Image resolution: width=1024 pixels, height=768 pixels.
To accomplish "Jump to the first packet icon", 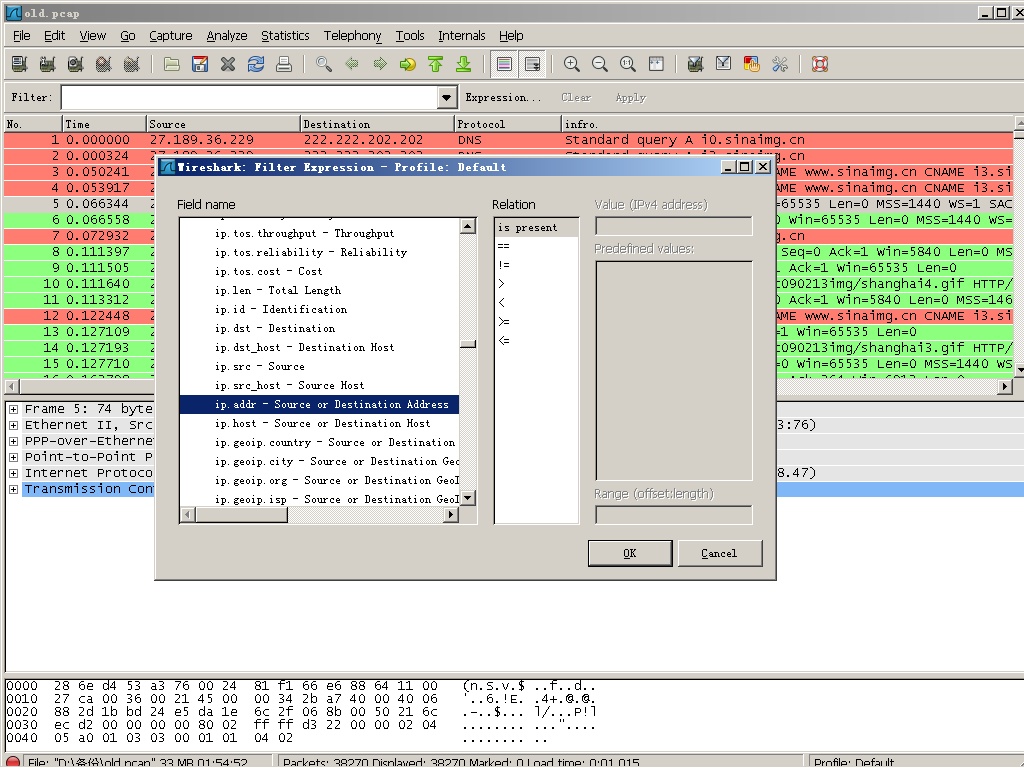I will (436, 64).
